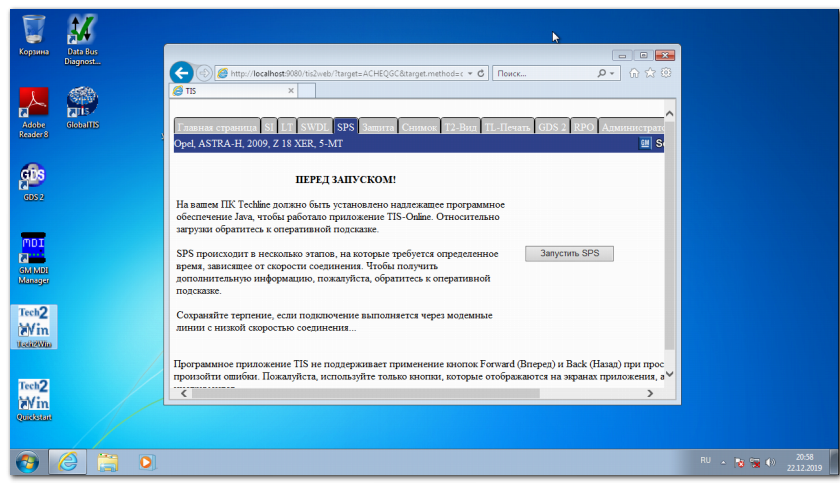
Task: Open GlobalTIS desktop shortcut
Action: click(82, 107)
